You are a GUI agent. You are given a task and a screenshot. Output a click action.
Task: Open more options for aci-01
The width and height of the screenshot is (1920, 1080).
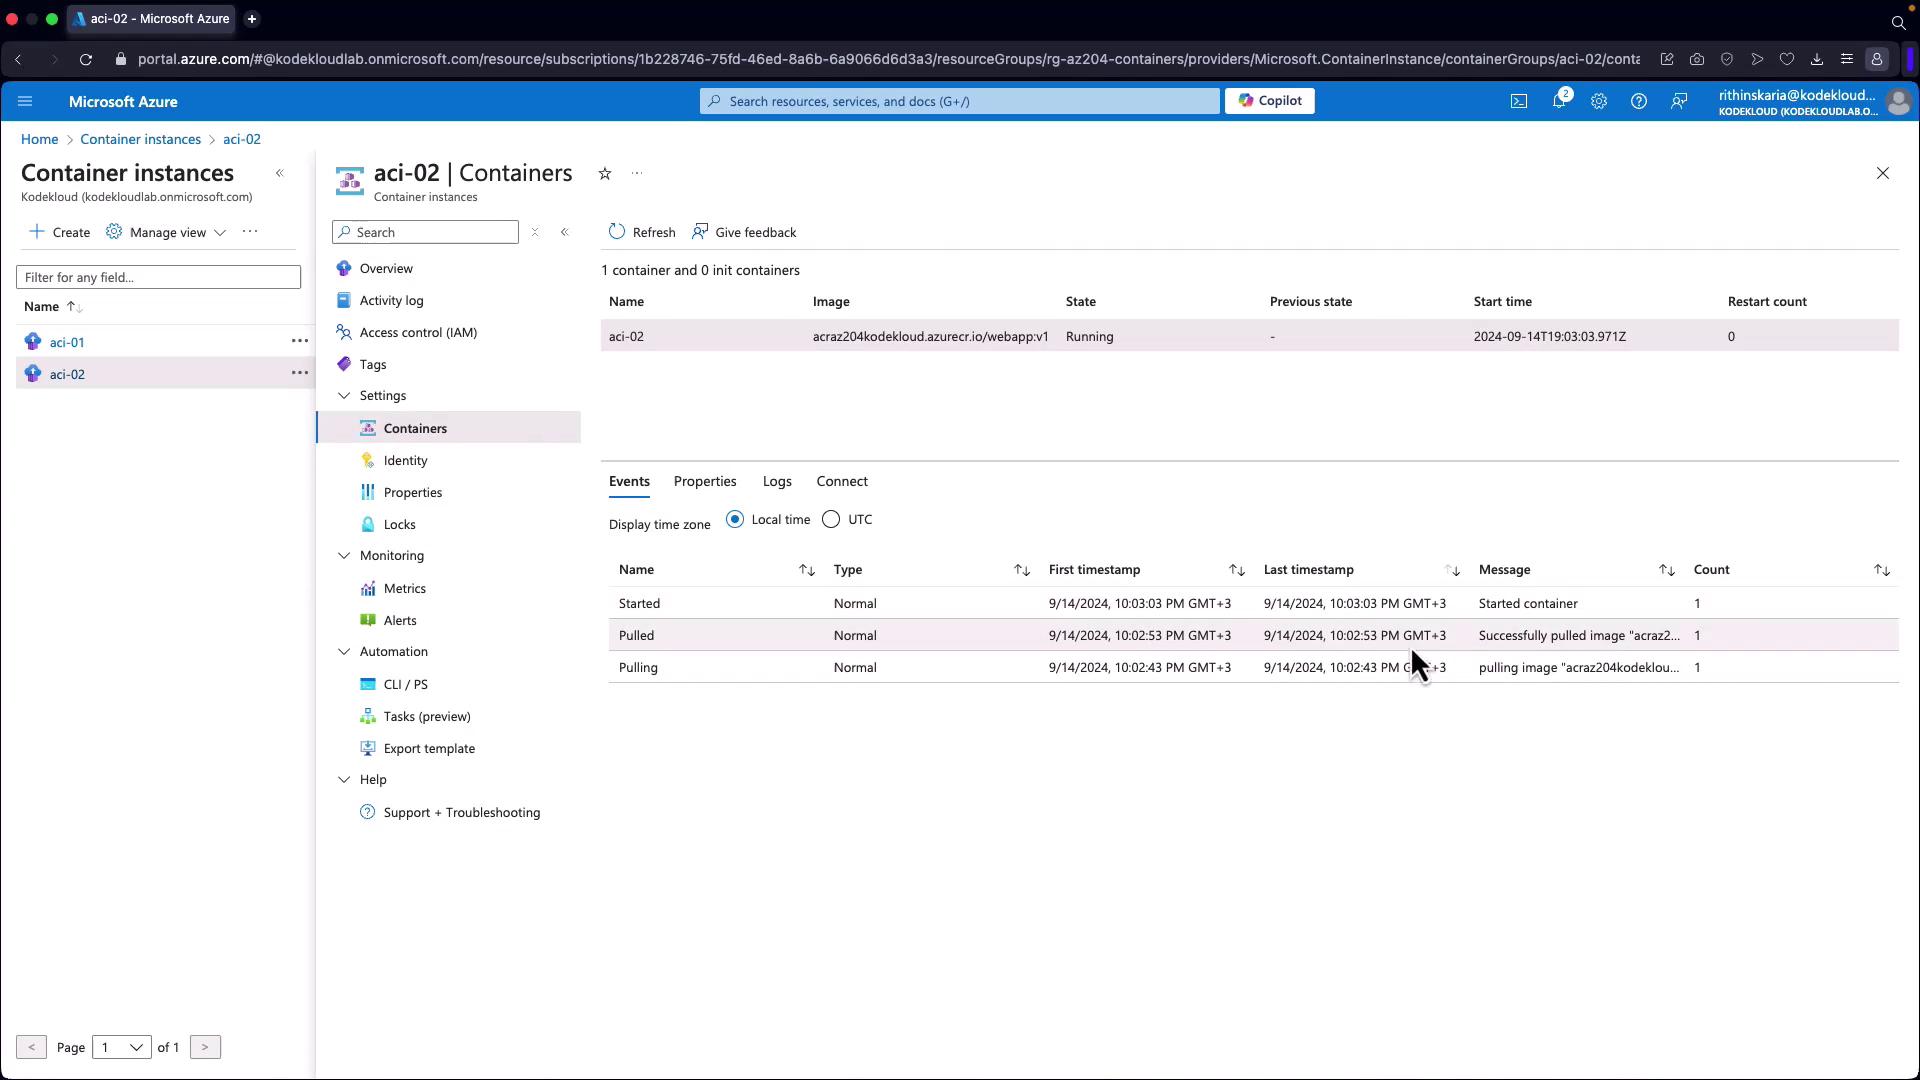299,341
